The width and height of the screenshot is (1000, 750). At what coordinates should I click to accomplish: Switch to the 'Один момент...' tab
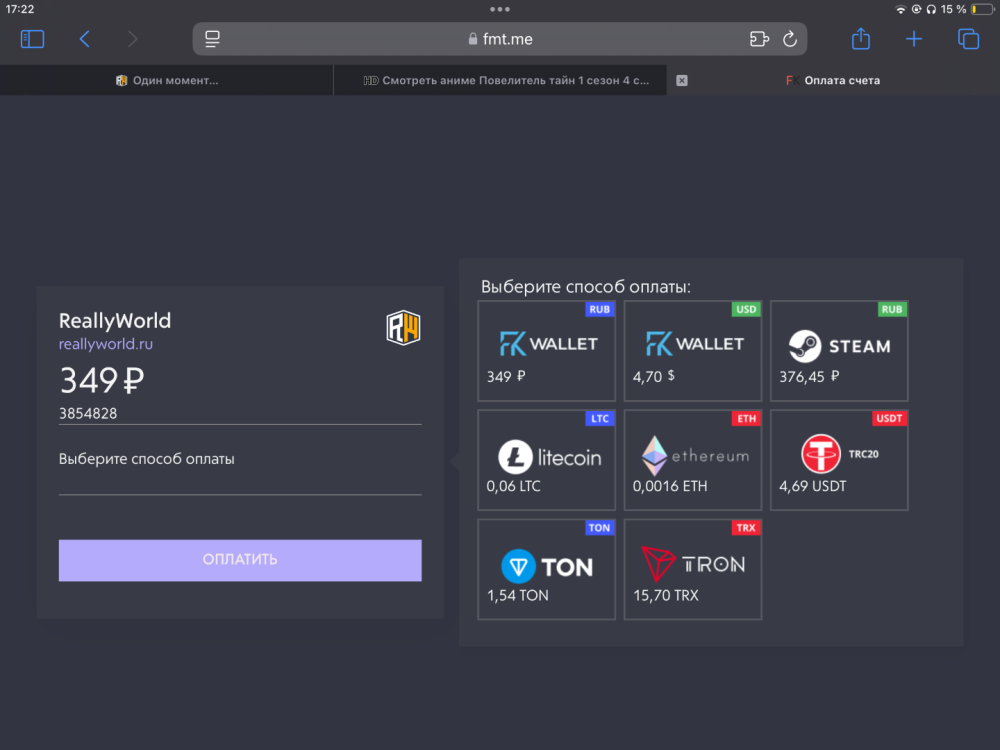pos(166,80)
